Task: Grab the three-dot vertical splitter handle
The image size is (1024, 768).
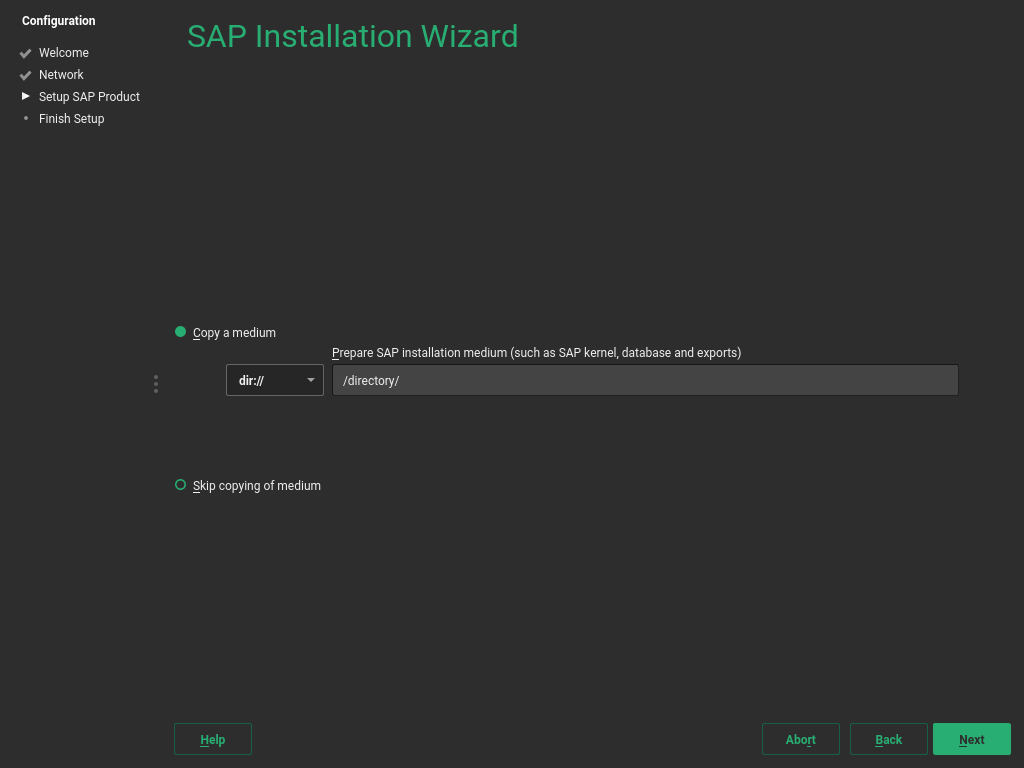Action: point(156,384)
